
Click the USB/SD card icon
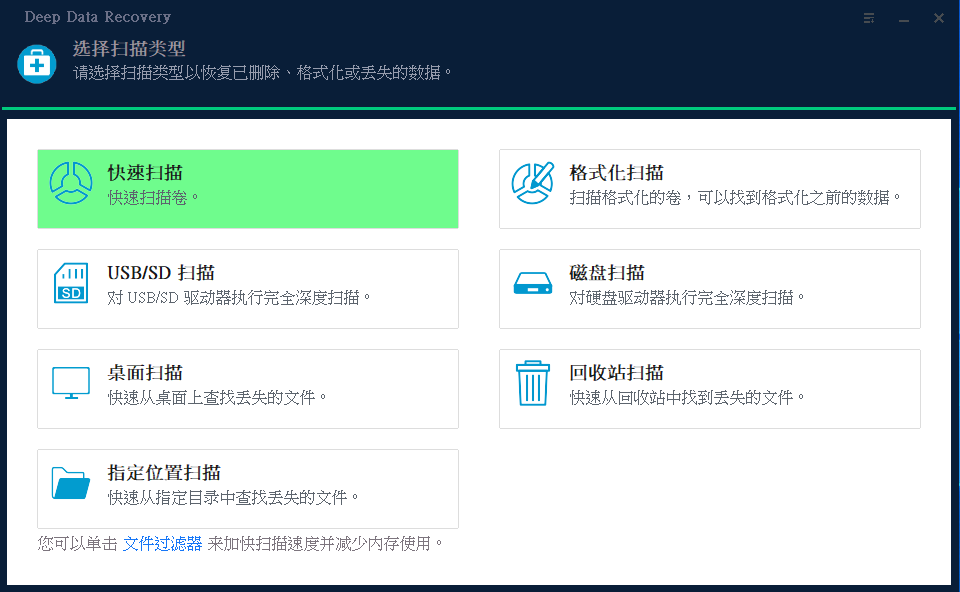point(71,283)
